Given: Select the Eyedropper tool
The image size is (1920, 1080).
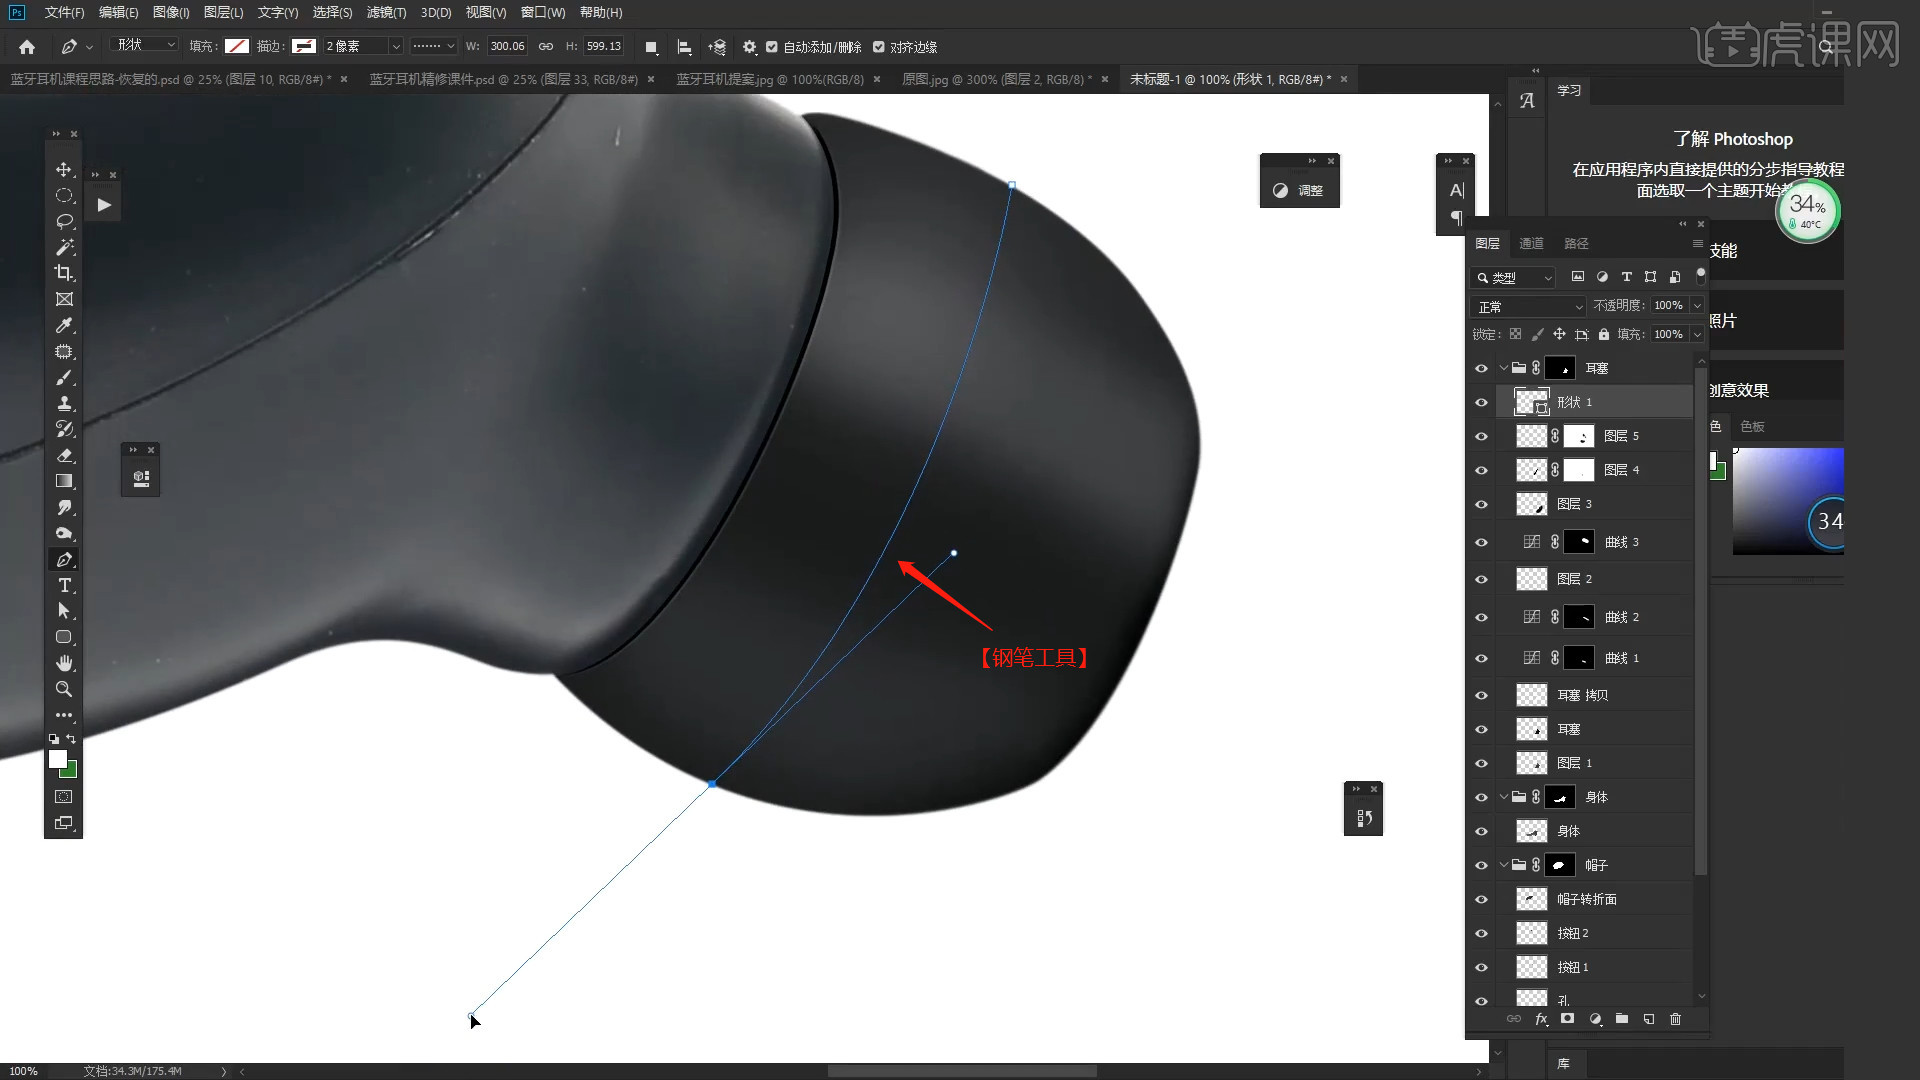Looking at the screenshot, I should (x=64, y=325).
